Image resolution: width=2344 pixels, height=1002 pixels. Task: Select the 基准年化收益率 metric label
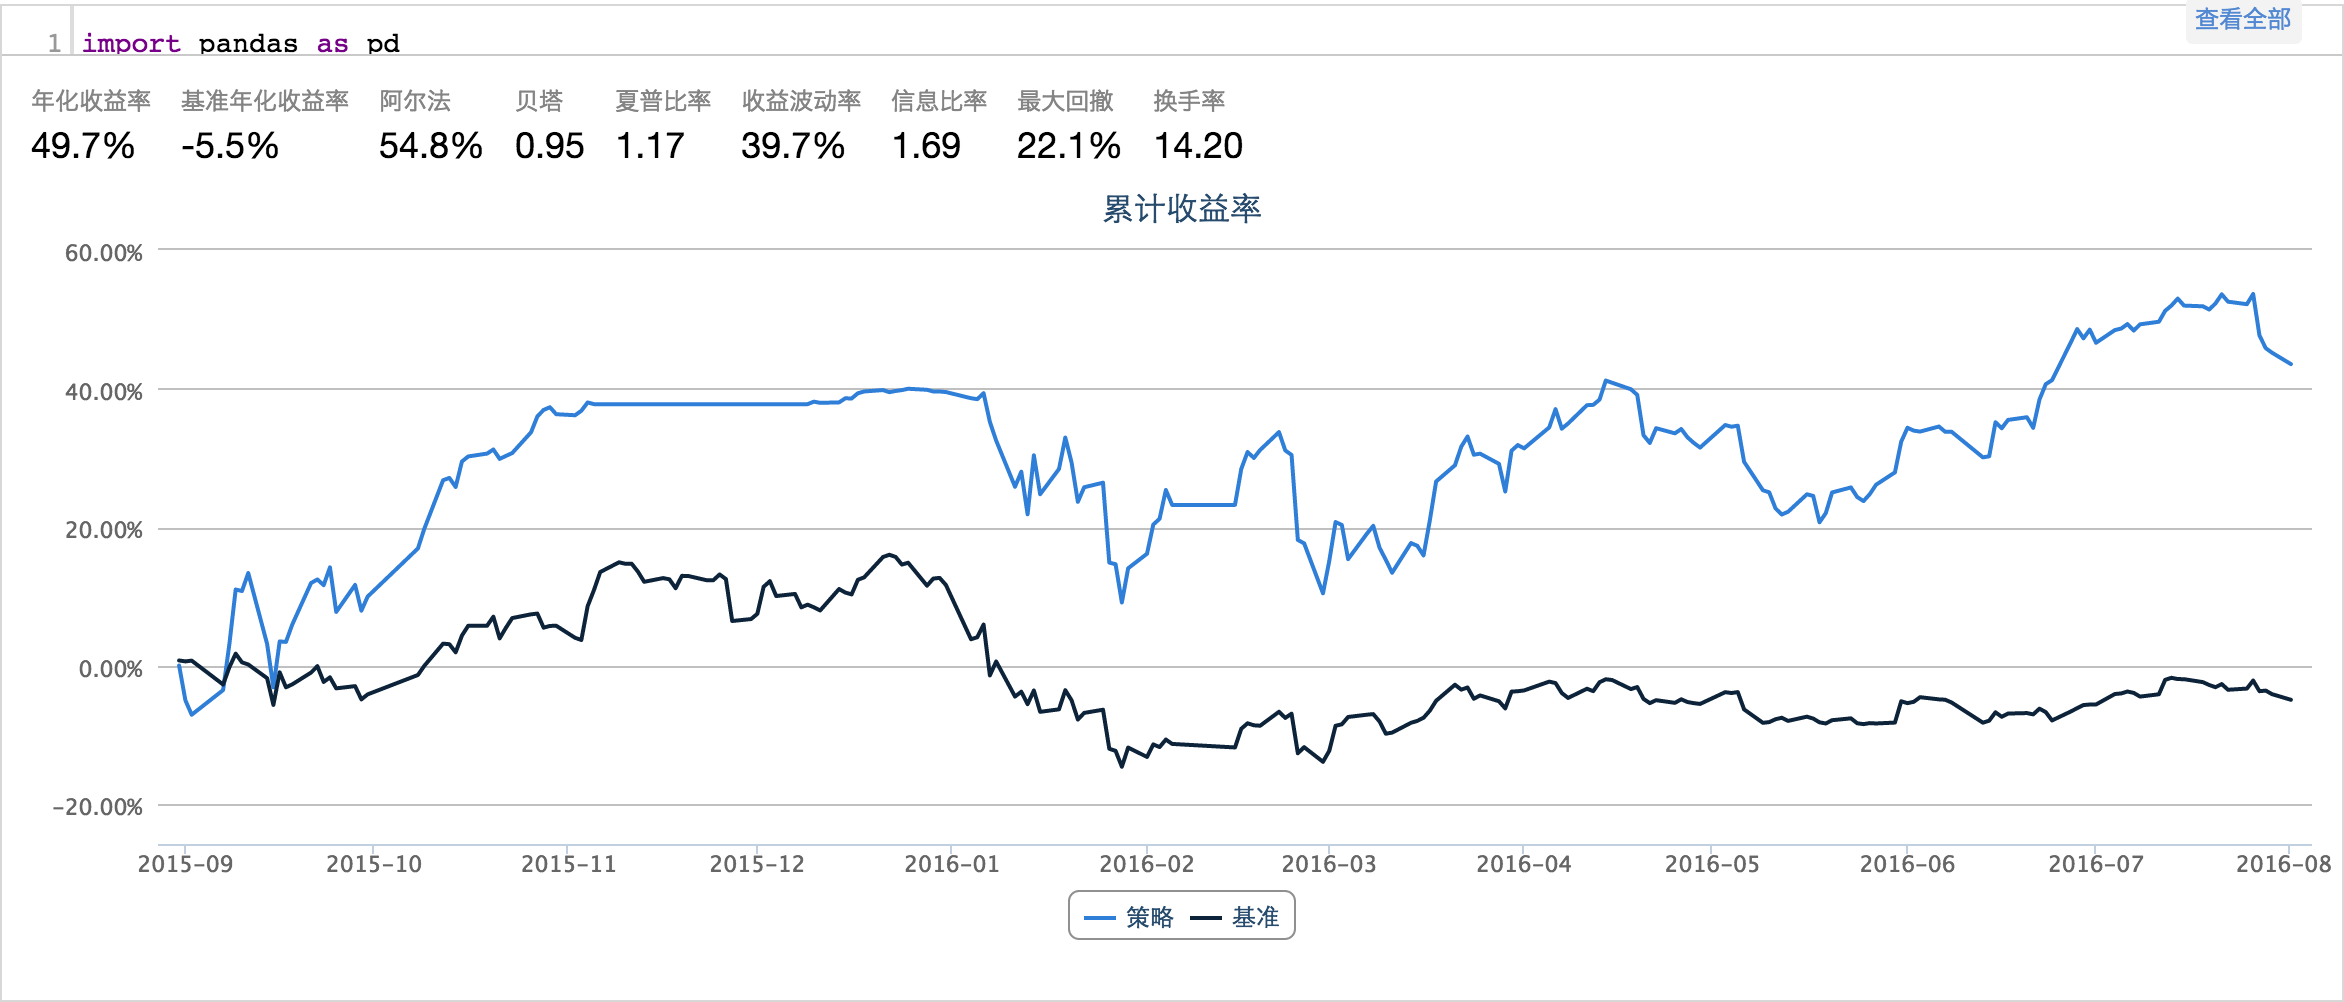pyautogui.click(x=265, y=101)
